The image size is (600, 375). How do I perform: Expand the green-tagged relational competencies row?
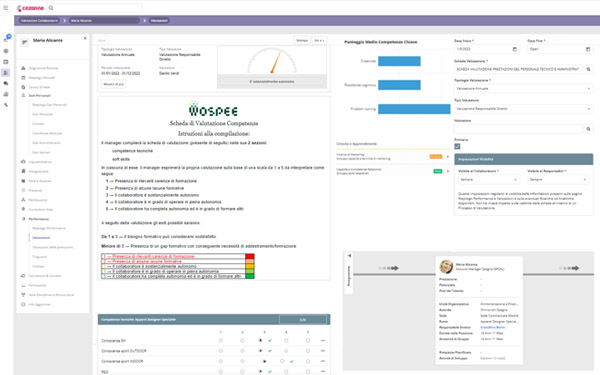[448, 171]
